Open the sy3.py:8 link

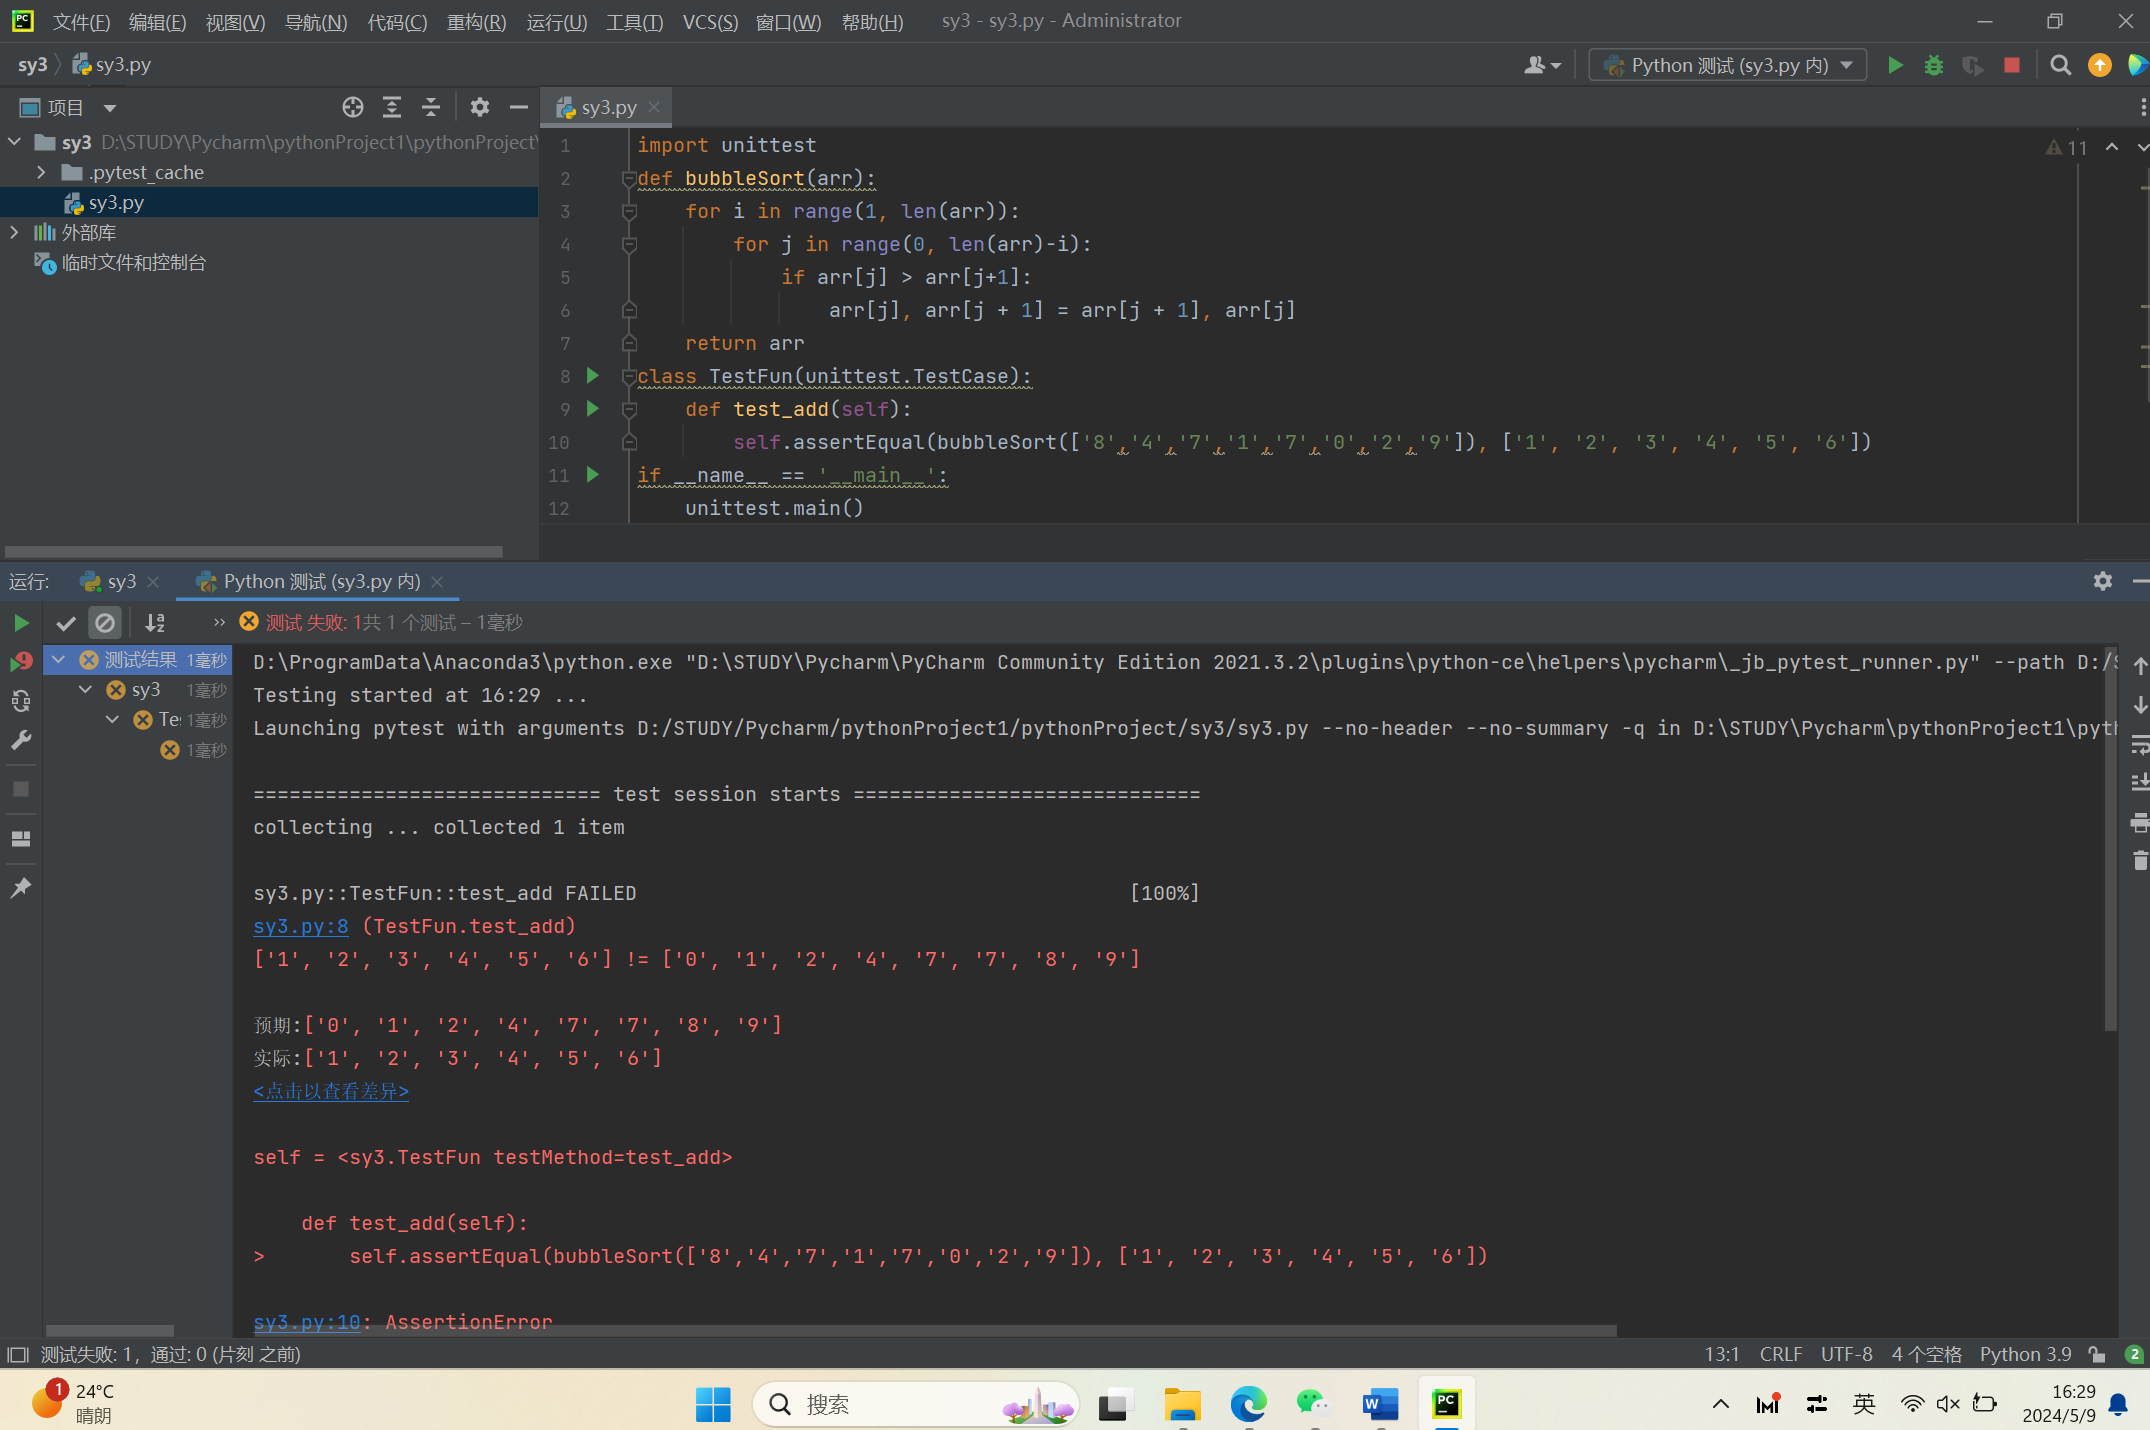point(301,926)
